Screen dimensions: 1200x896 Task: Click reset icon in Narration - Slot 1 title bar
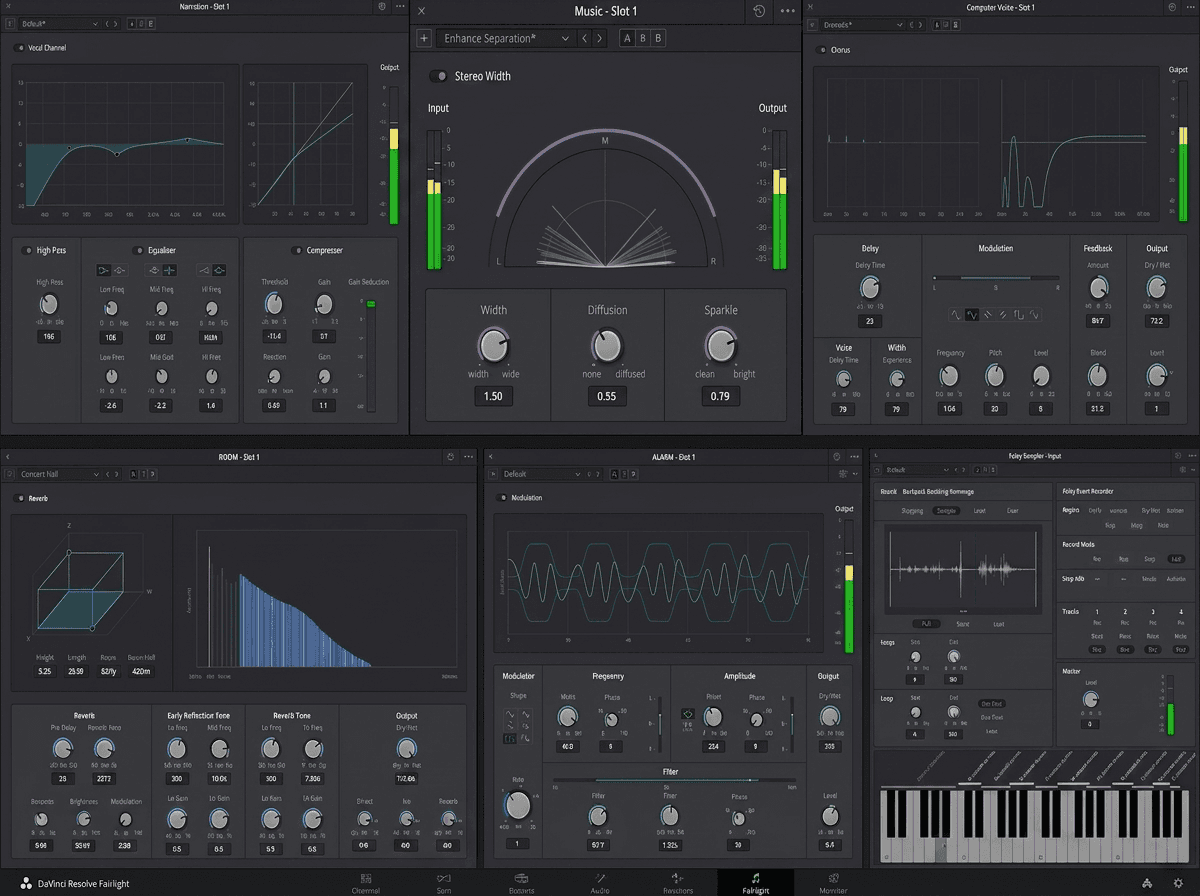pos(382,6)
